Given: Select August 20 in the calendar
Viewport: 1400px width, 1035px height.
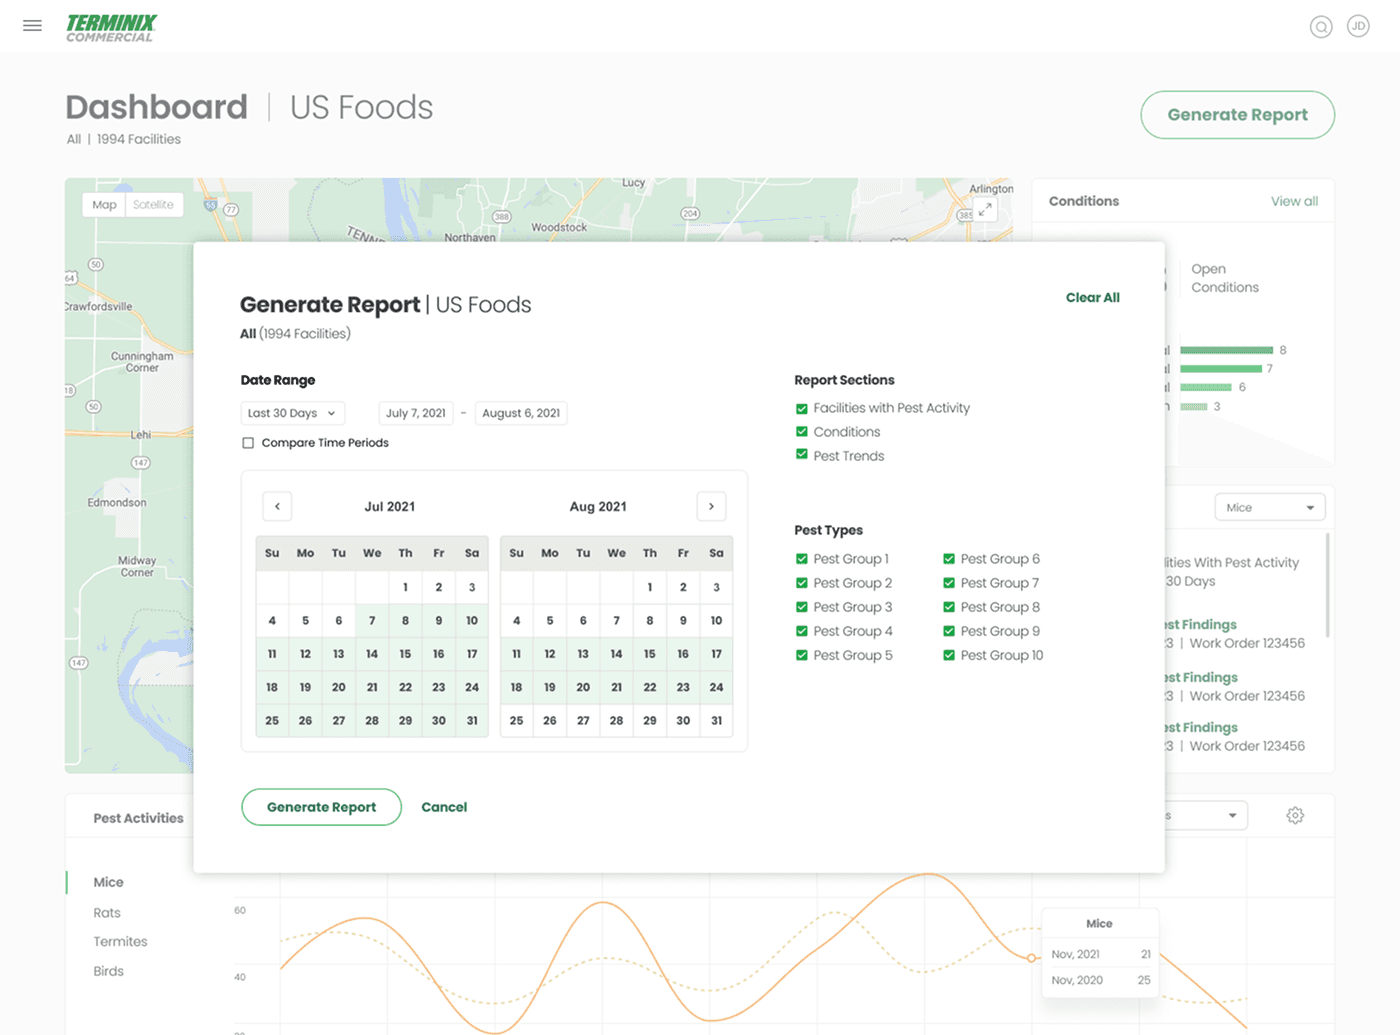Looking at the screenshot, I should point(583,687).
